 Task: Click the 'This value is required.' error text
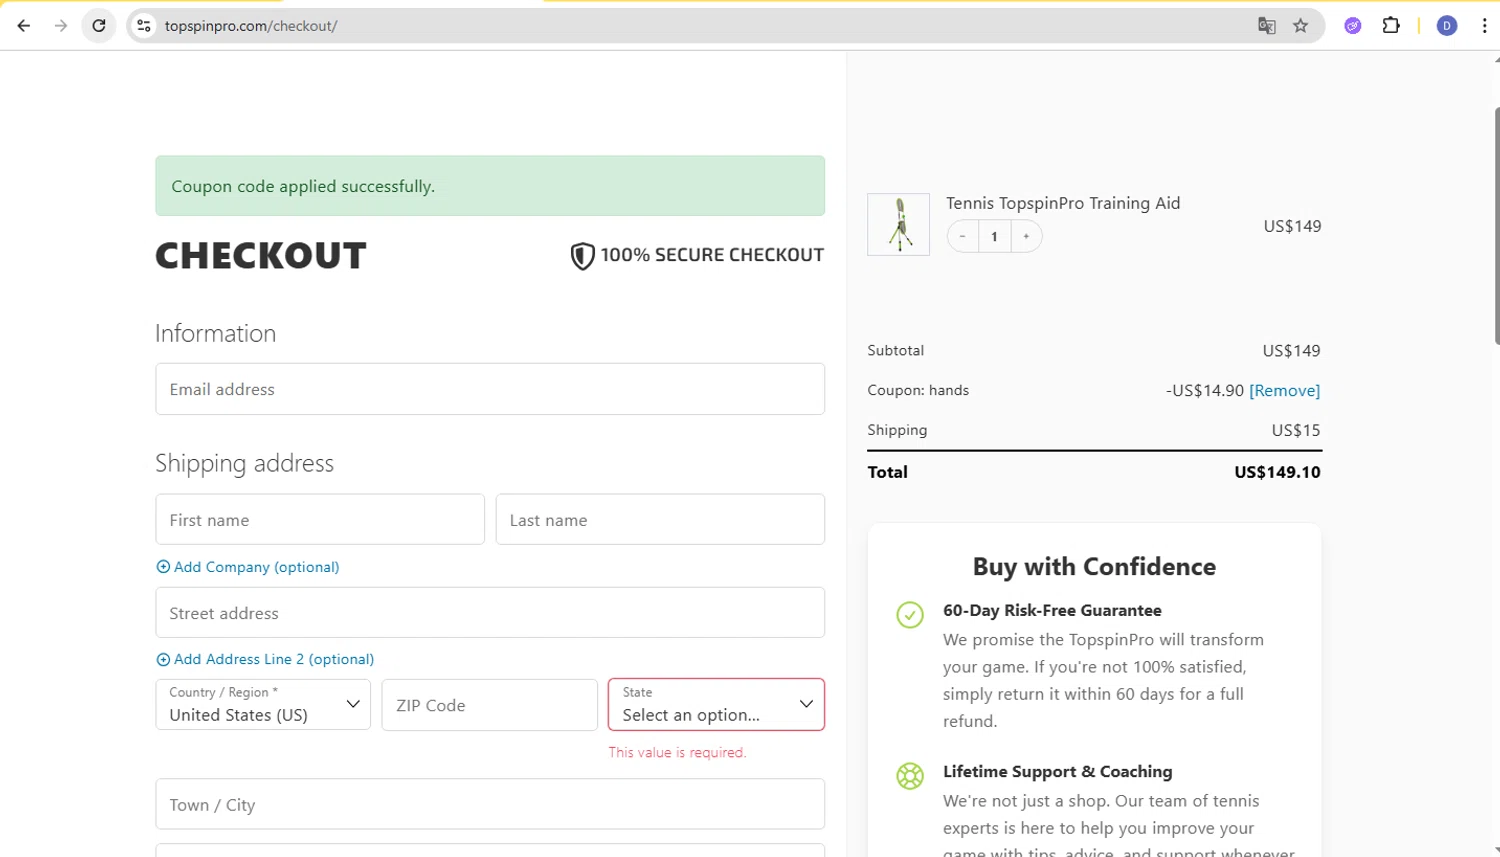pos(677,752)
